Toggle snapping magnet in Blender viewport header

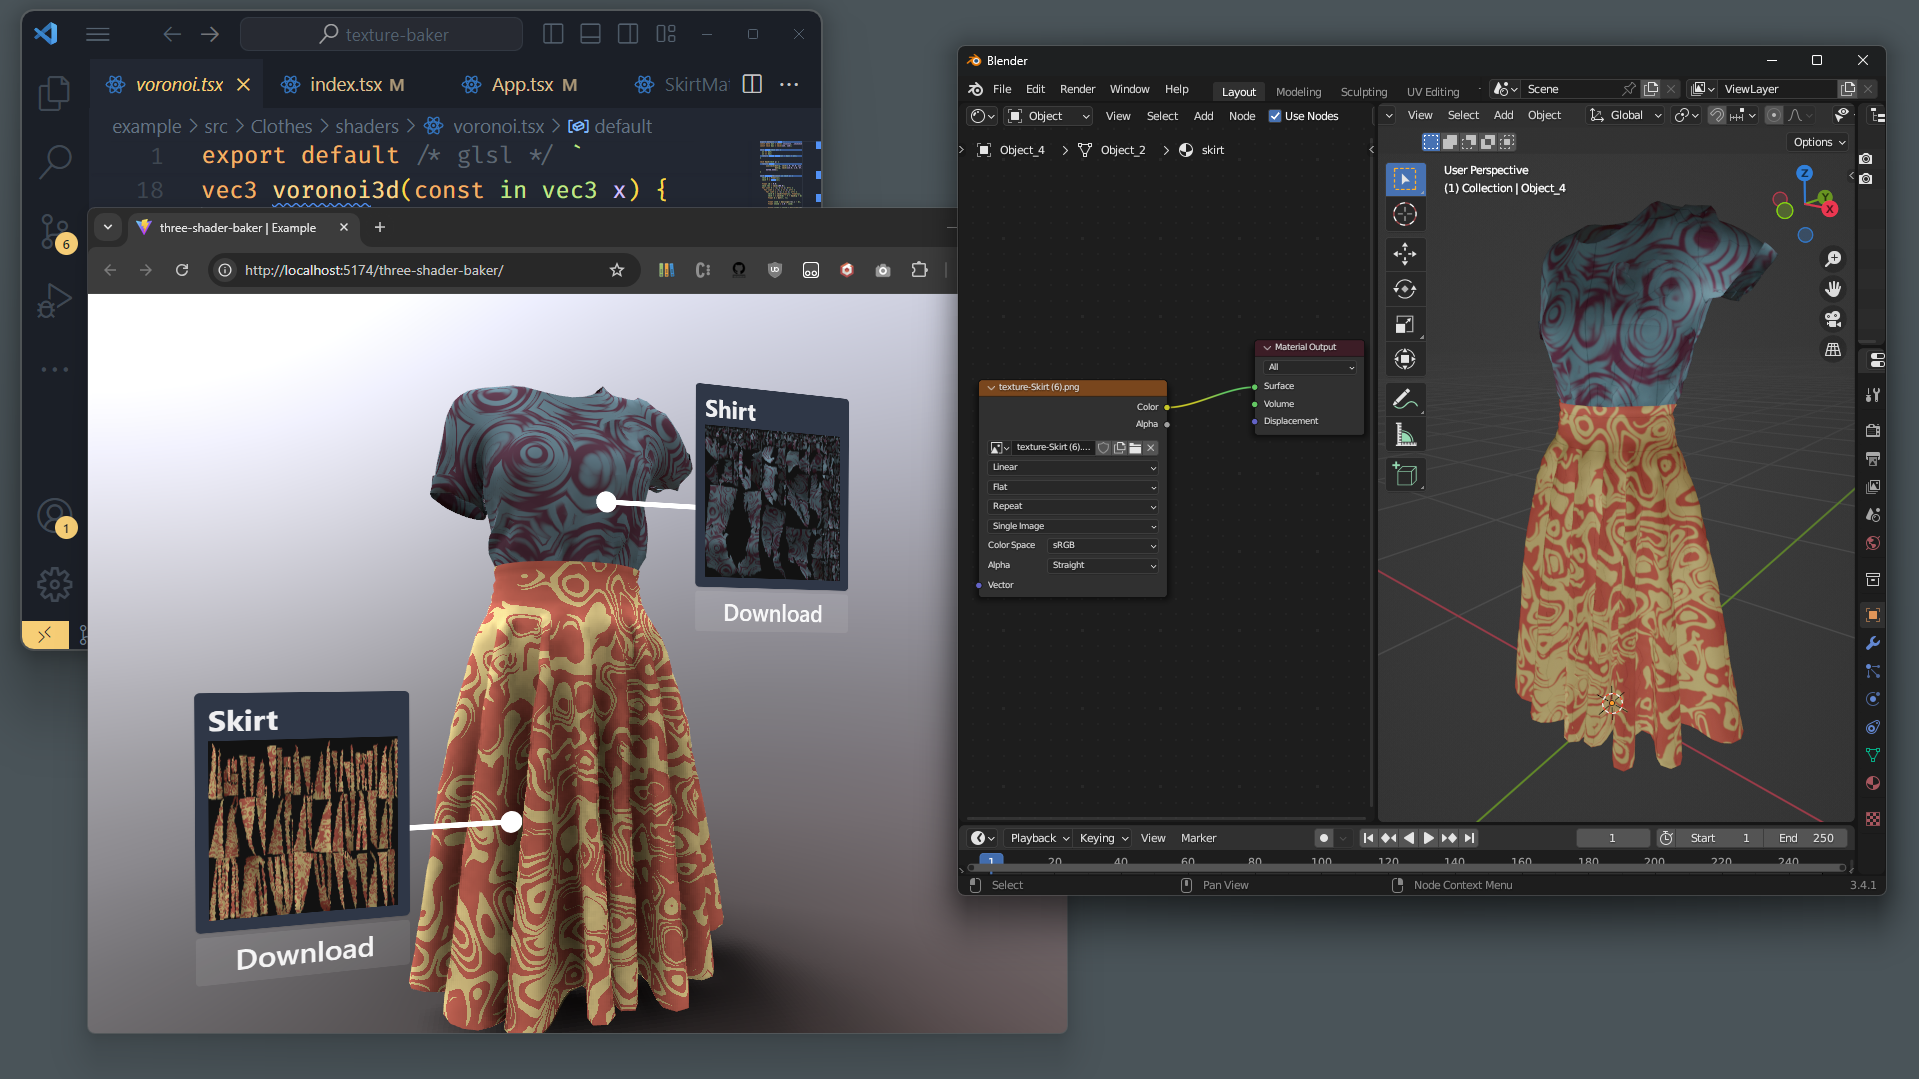[x=1717, y=115]
